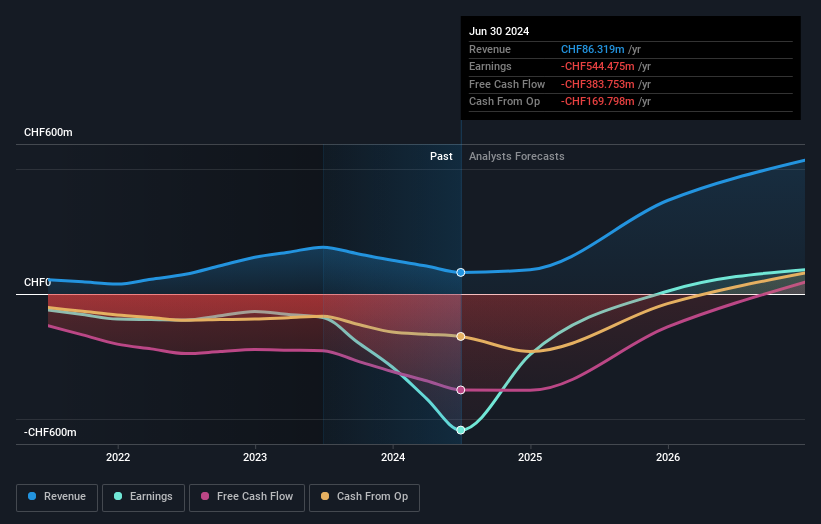Click the CHF600m y-axis label
821x524 pixels.
(x=48, y=132)
